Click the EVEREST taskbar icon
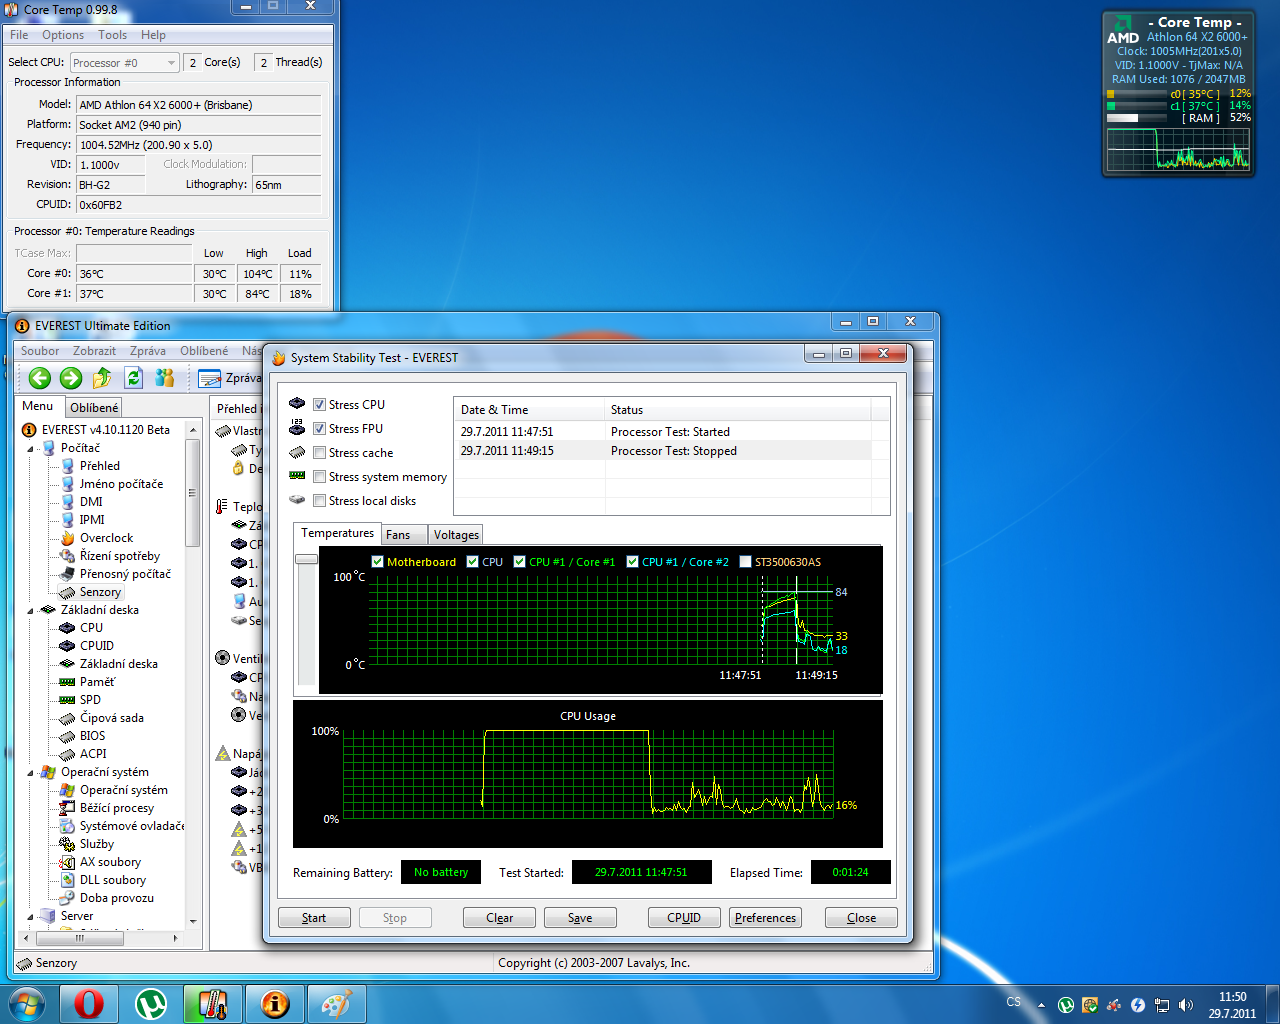The height and width of the screenshot is (1024, 1280). pyautogui.click(x=274, y=1004)
